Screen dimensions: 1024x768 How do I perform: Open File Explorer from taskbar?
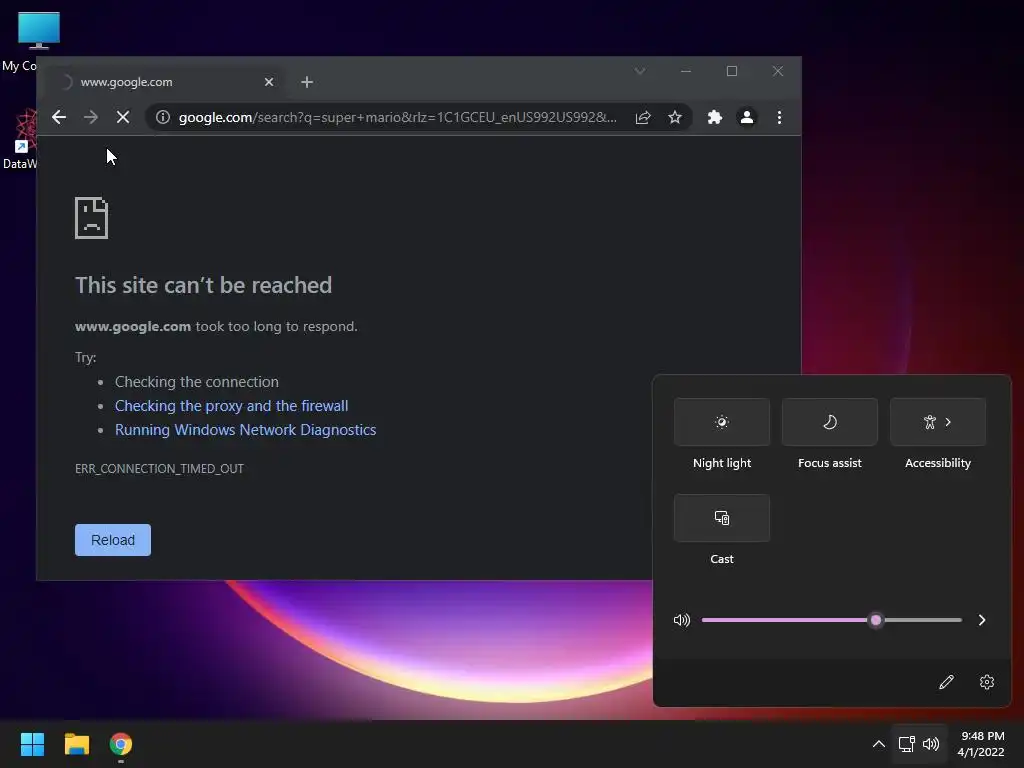tap(76, 744)
